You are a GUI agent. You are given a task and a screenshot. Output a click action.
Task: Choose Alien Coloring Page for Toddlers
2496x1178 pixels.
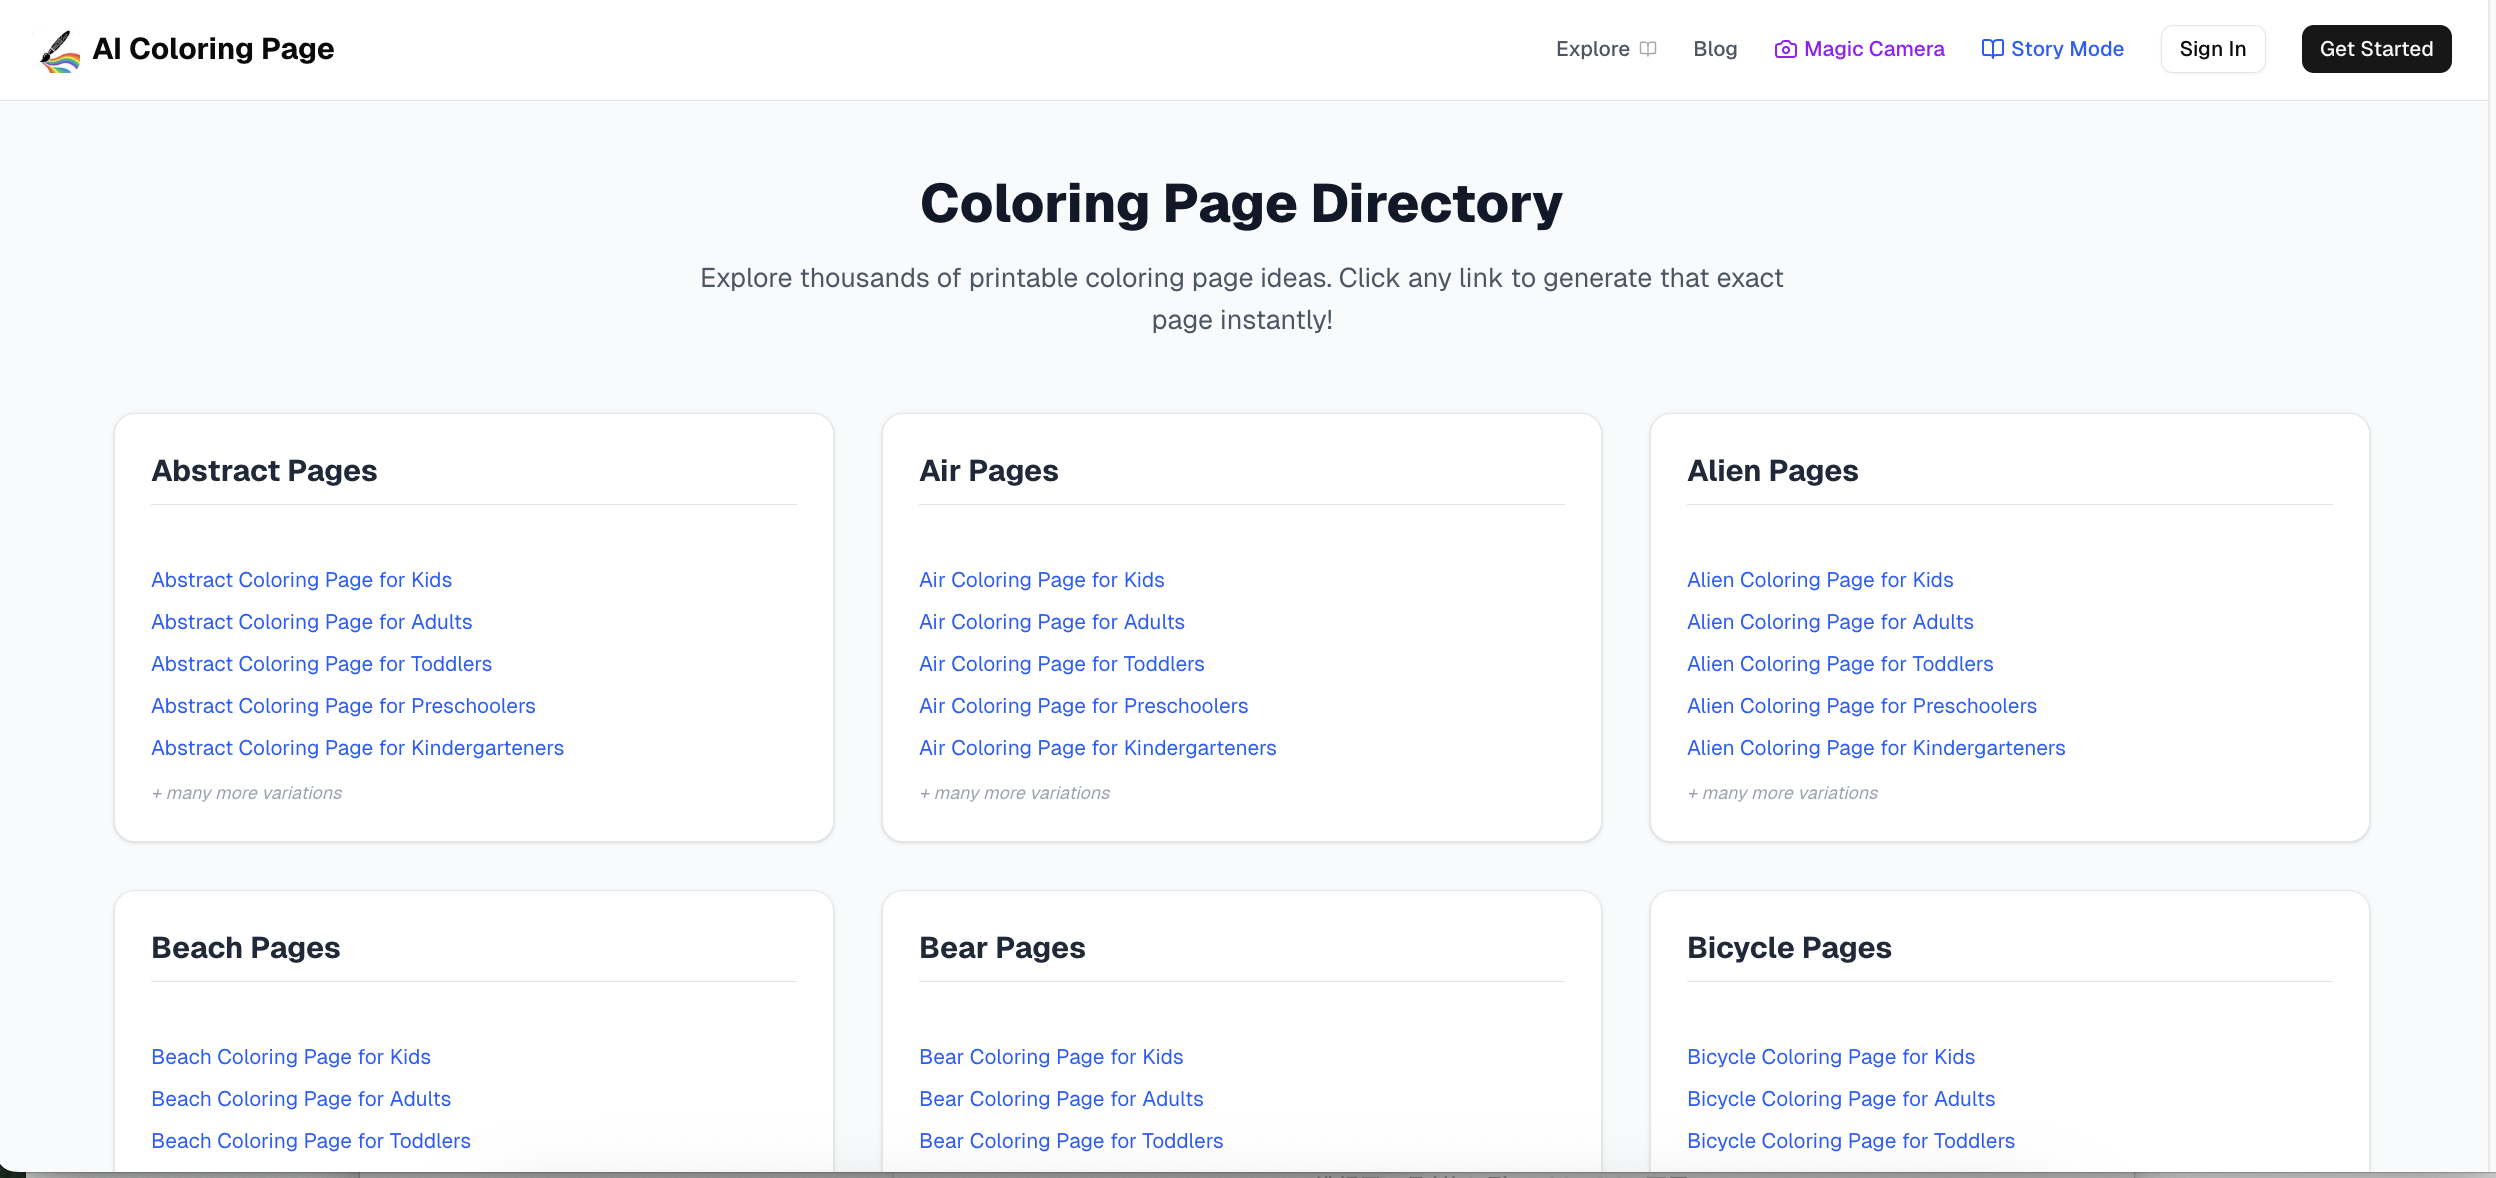1839,664
